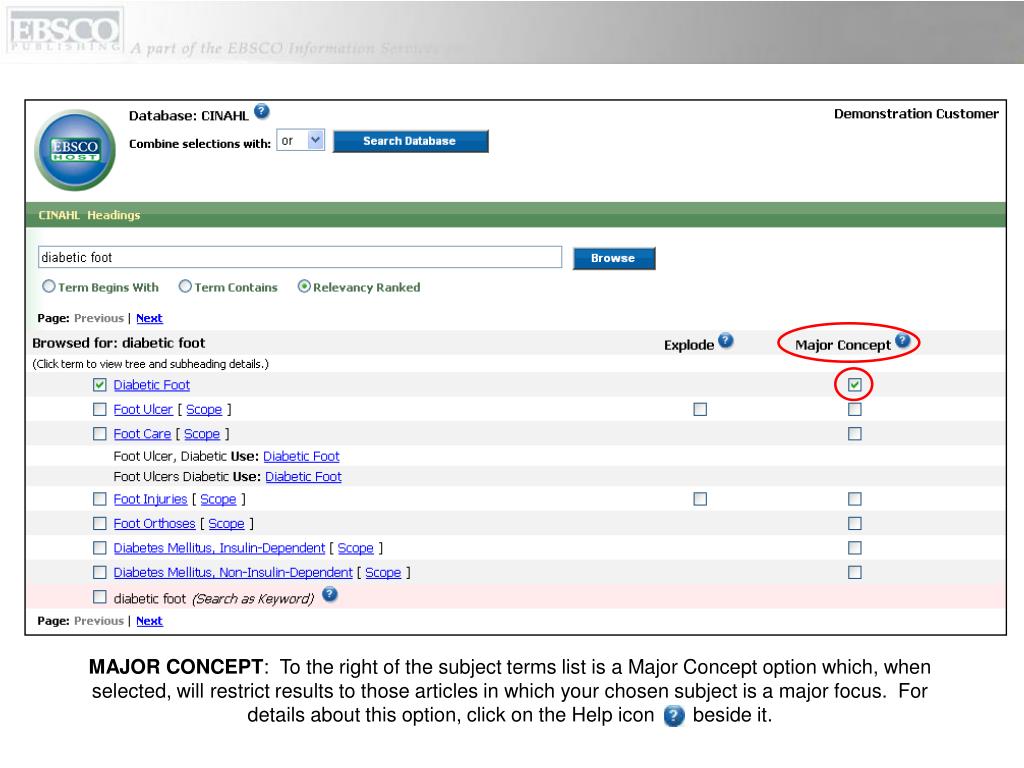Uncheck Major Concept for Diabetic Foot
The width and height of the screenshot is (1024, 768).
[854, 385]
